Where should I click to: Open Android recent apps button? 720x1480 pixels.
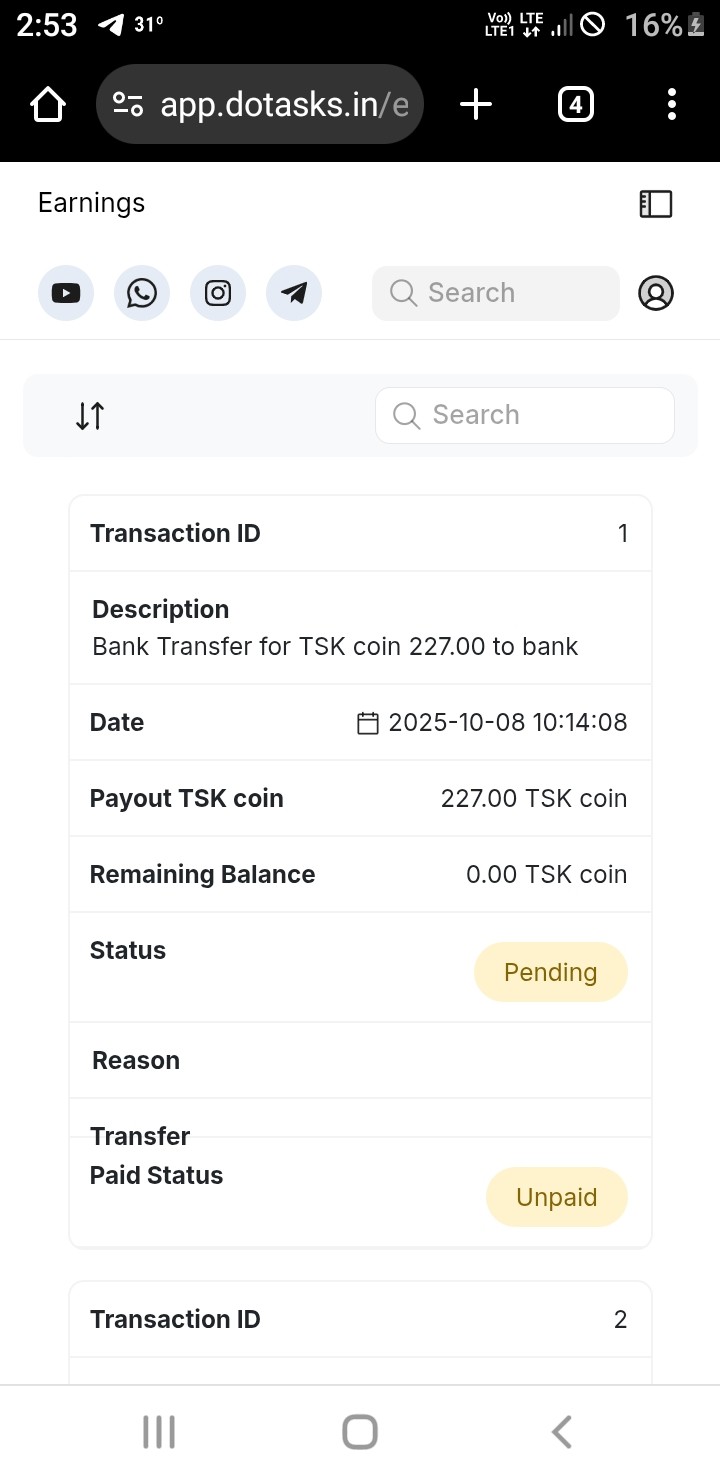click(159, 1432)
